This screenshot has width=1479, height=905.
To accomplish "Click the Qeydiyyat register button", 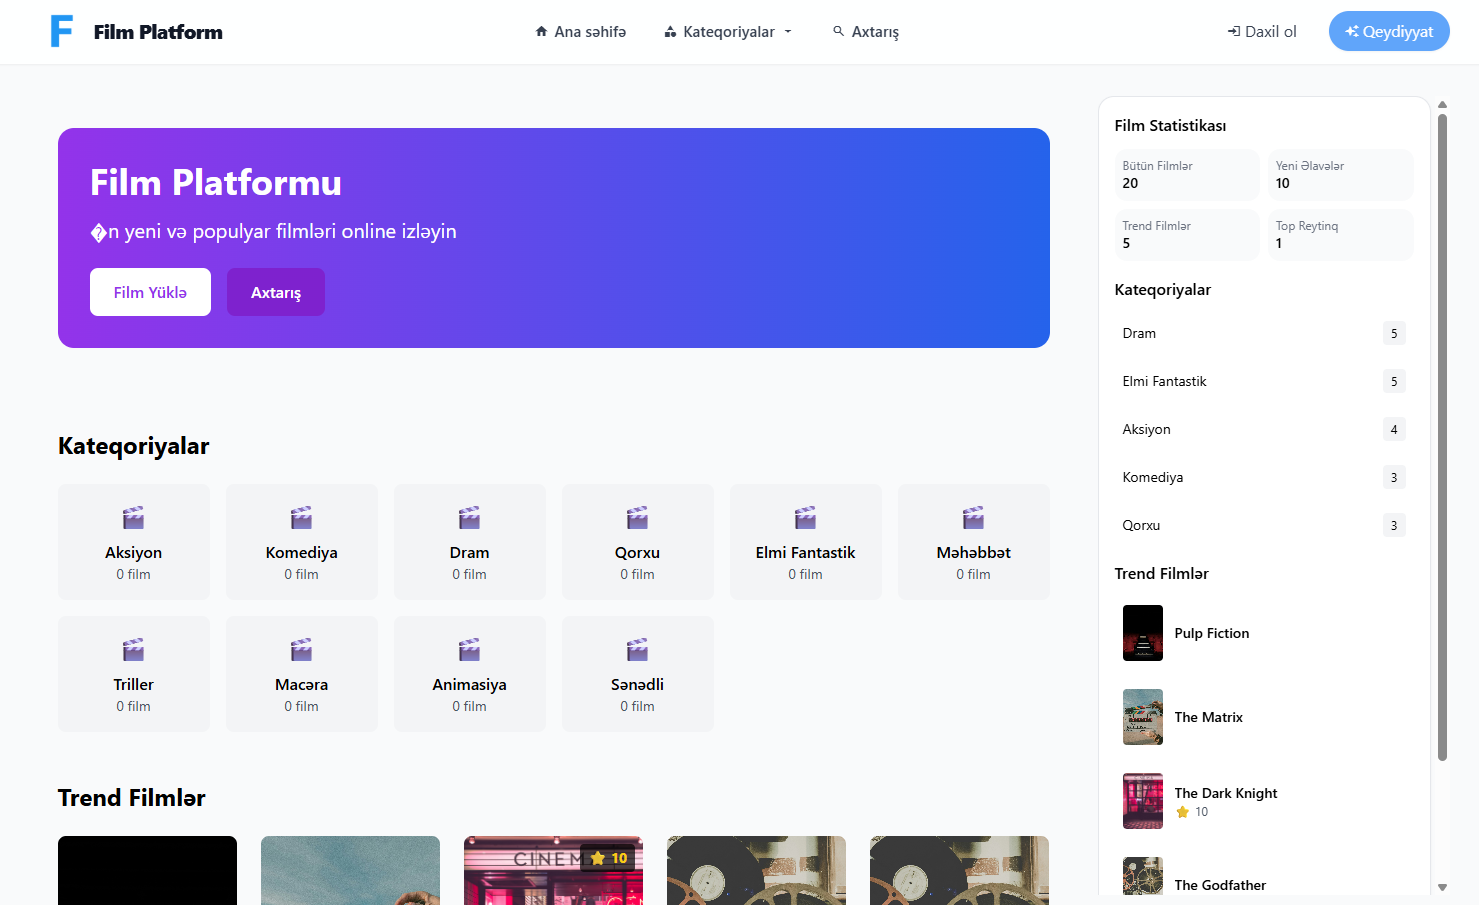I will click(1388, 31).
